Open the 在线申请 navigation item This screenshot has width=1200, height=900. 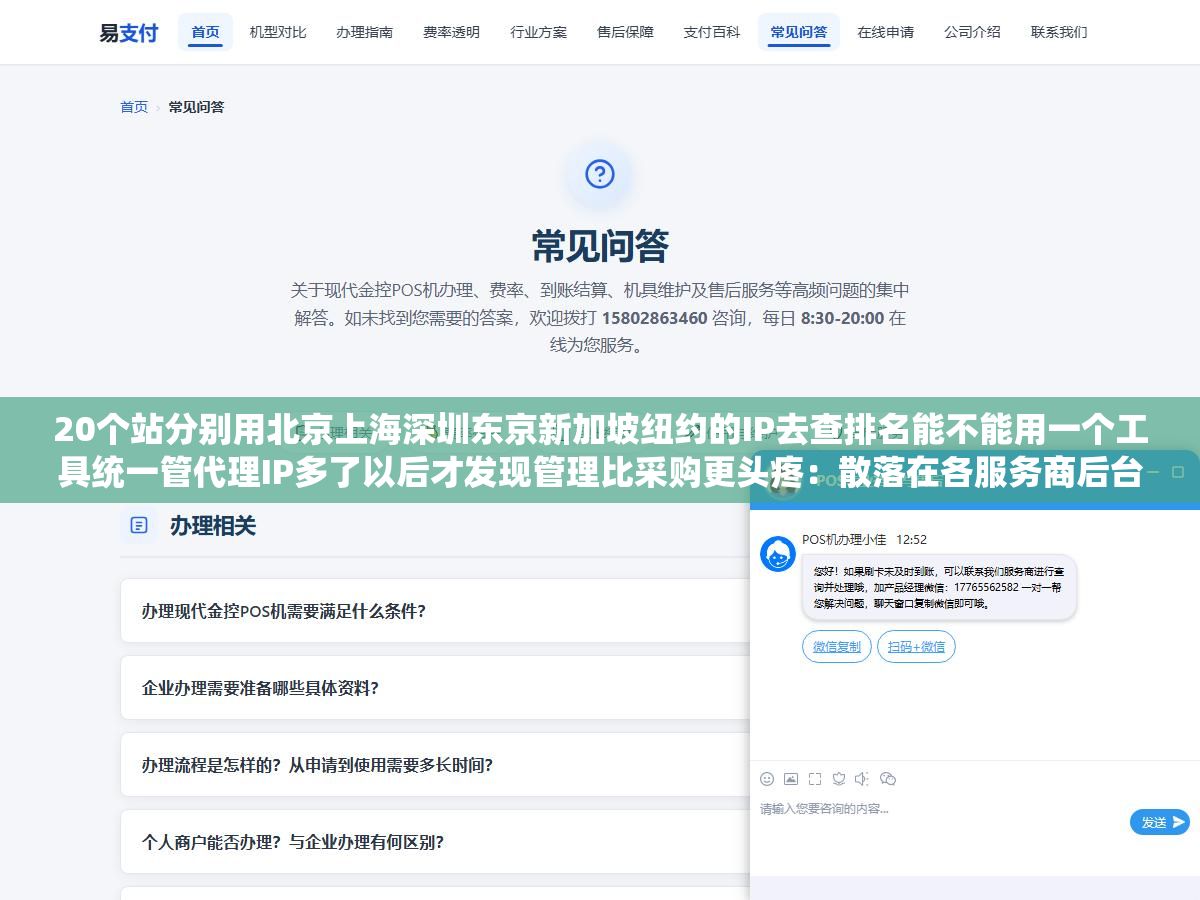coord(886,32)
